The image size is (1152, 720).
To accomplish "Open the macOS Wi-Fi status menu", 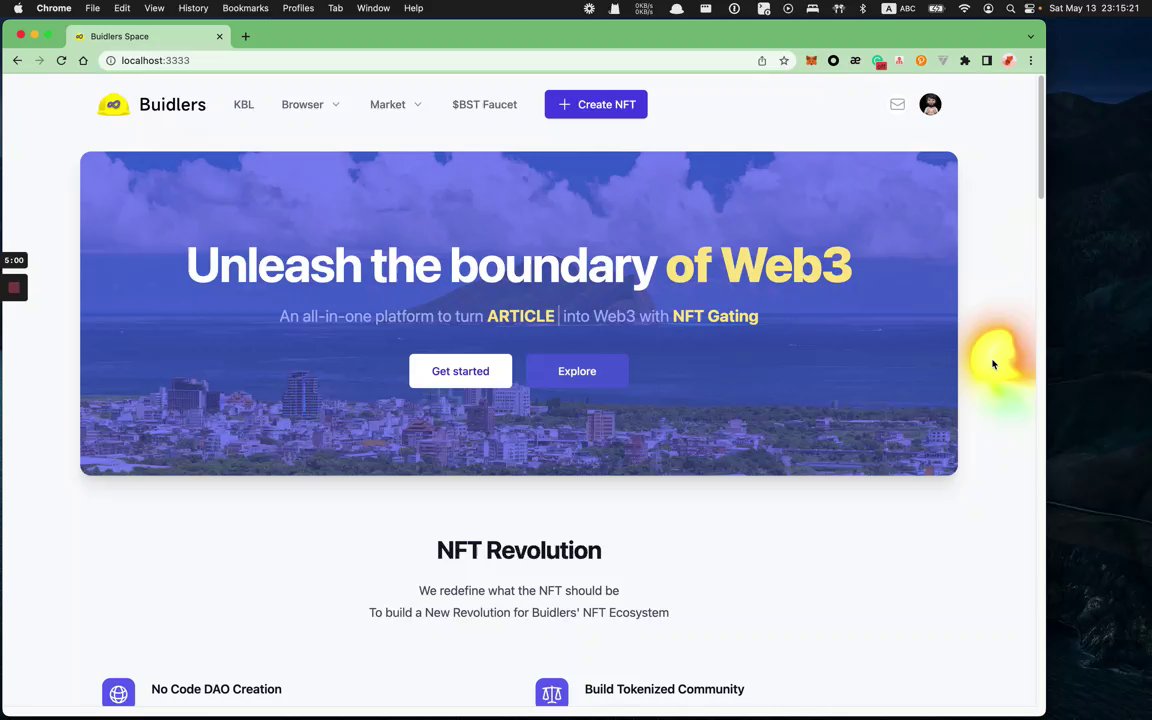I will click(965, 8).
